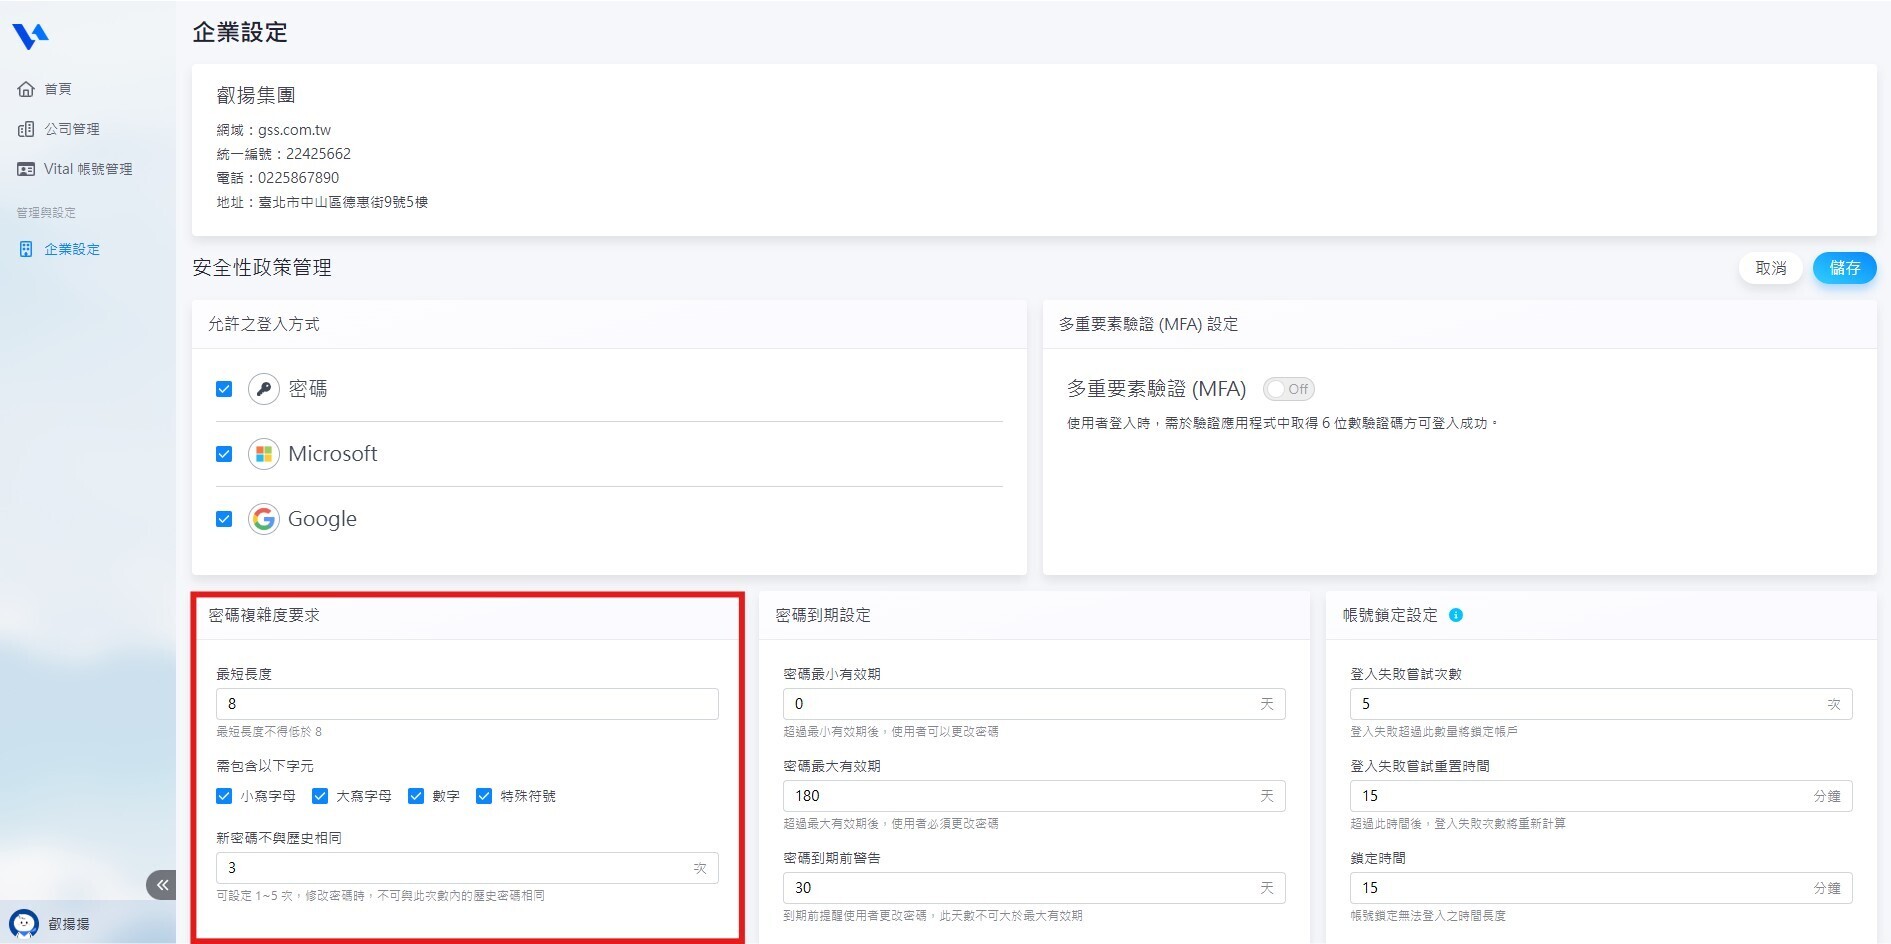Click the Google logo icon
Viewport: 1891px width, 944px height.
pos(262,519)
